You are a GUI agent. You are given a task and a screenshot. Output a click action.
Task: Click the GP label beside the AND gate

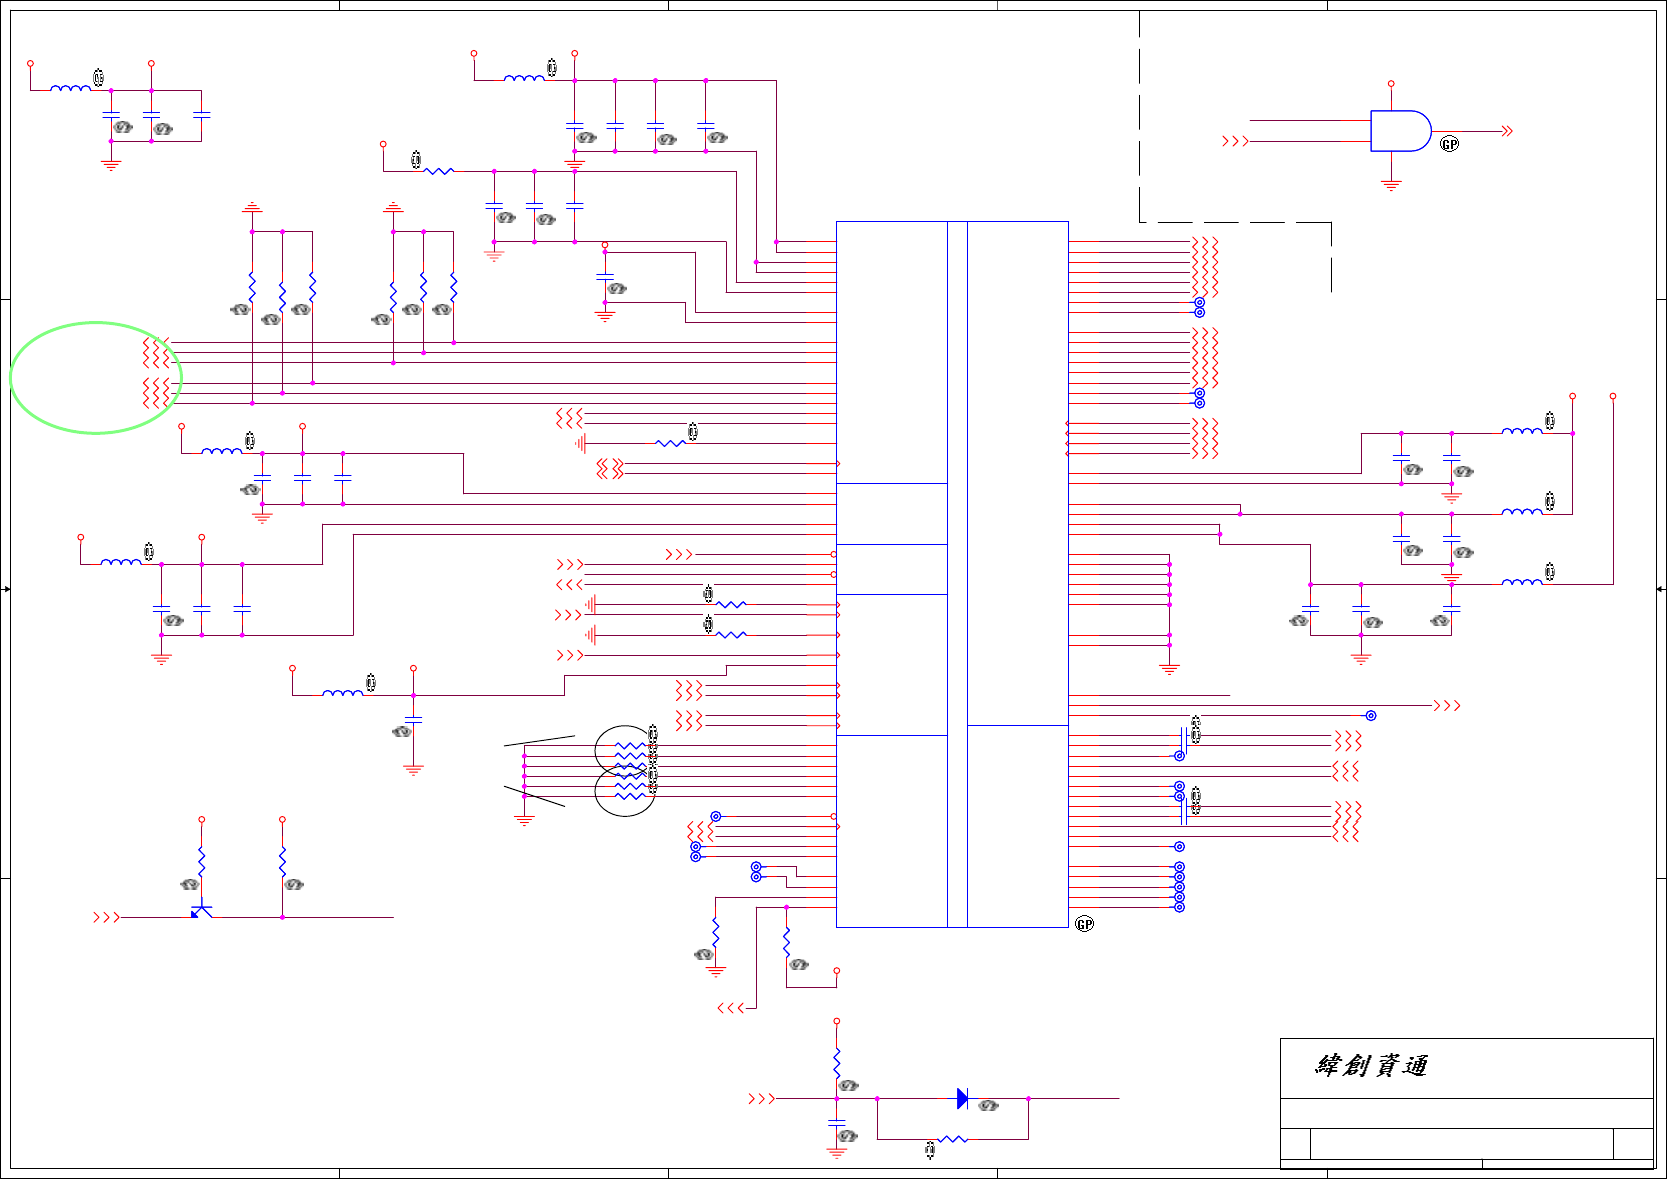tap(1450, 144)
